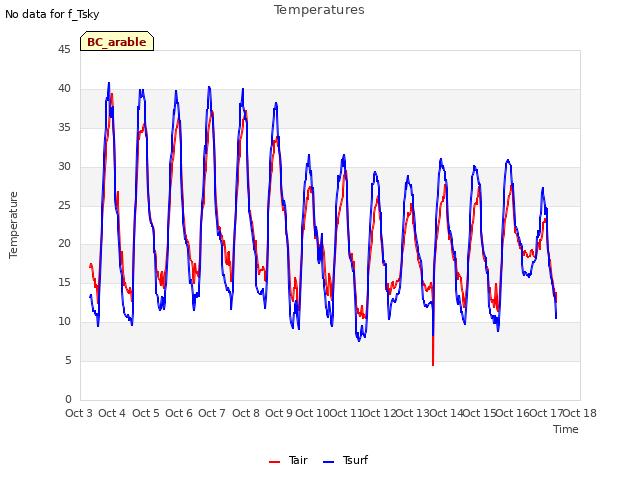640x480 pixels.
Task: Click the Oct 8 x-axis tick label
Action: coord(246,413)
